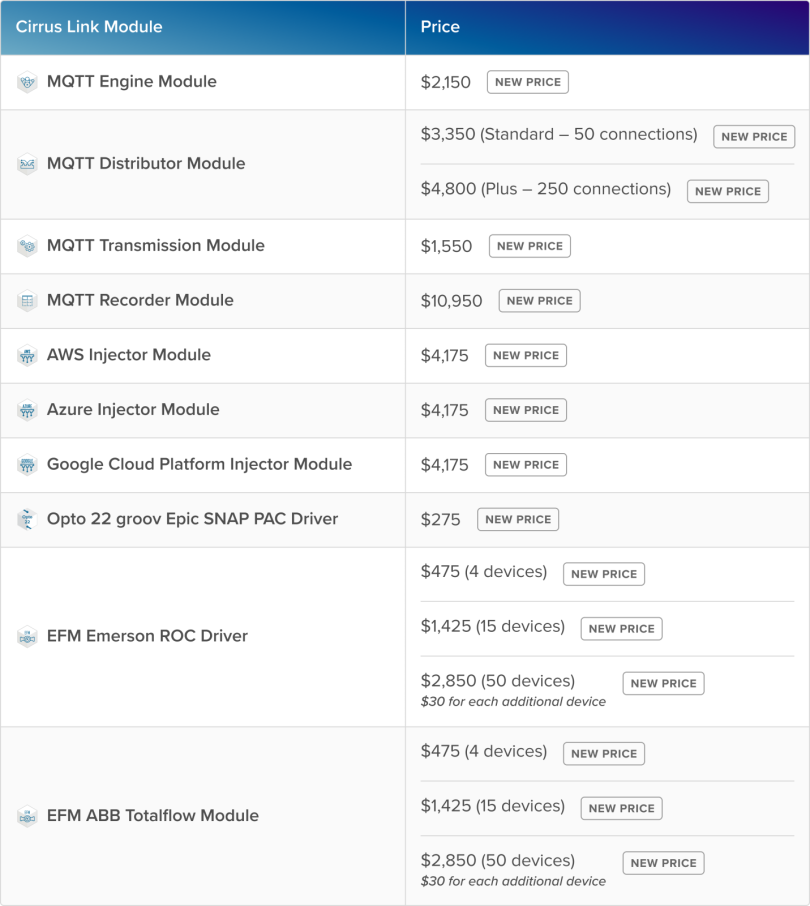Click NEW PRICE badge in Azure Injector row
Screen dimensions: 810x906
tap(526, 410)
